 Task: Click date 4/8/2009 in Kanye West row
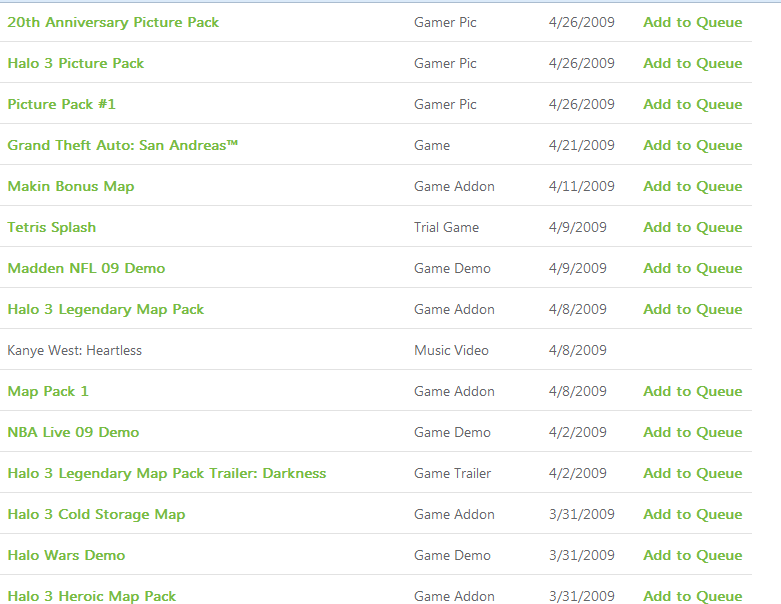tap(578, 351)
